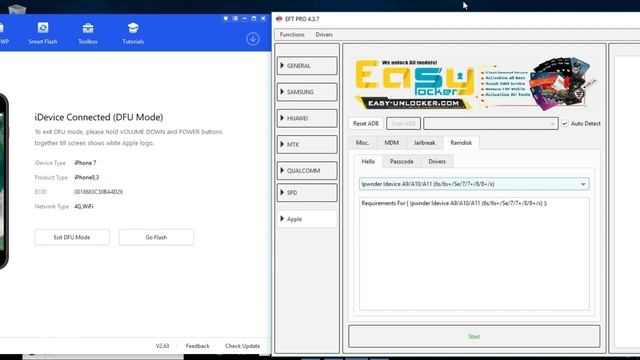
Task: Click the requirements text area
Action: tap(474, 254)
